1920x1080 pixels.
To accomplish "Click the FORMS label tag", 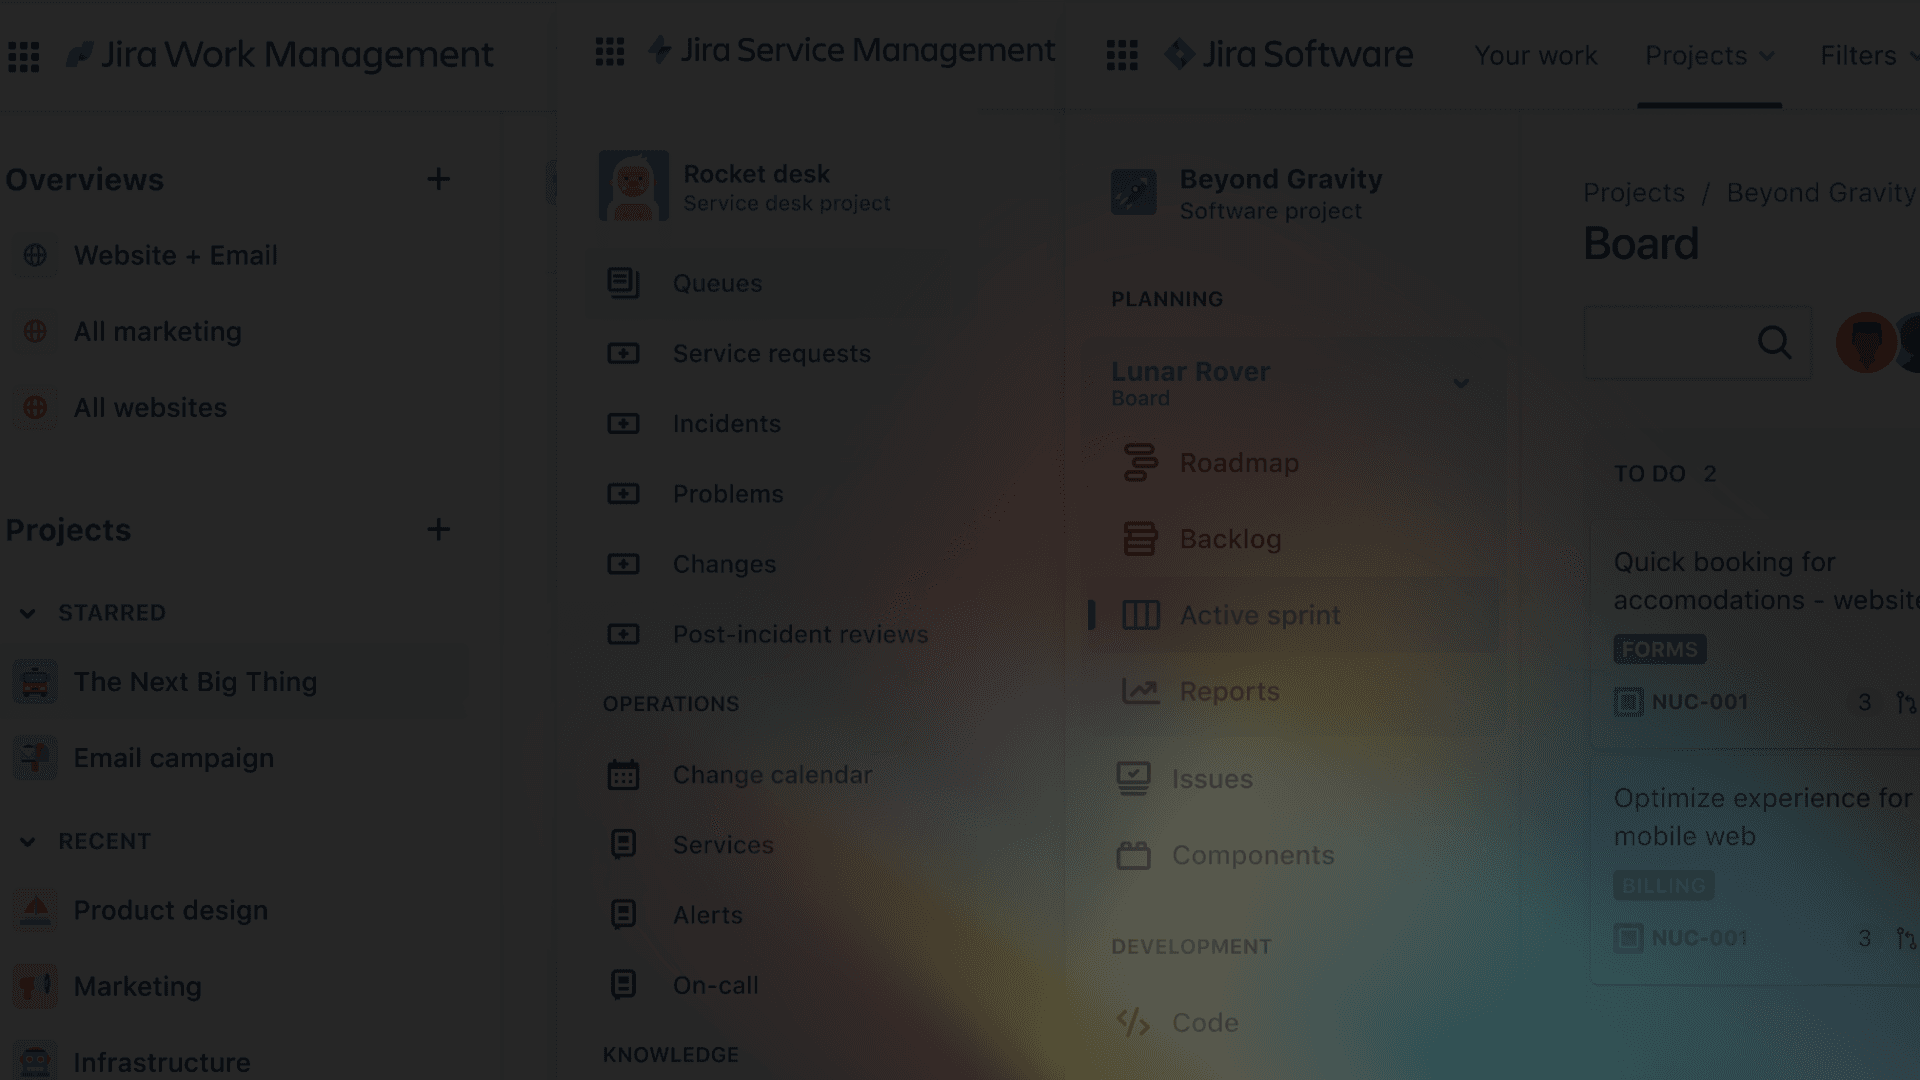I will (1660, 650).
